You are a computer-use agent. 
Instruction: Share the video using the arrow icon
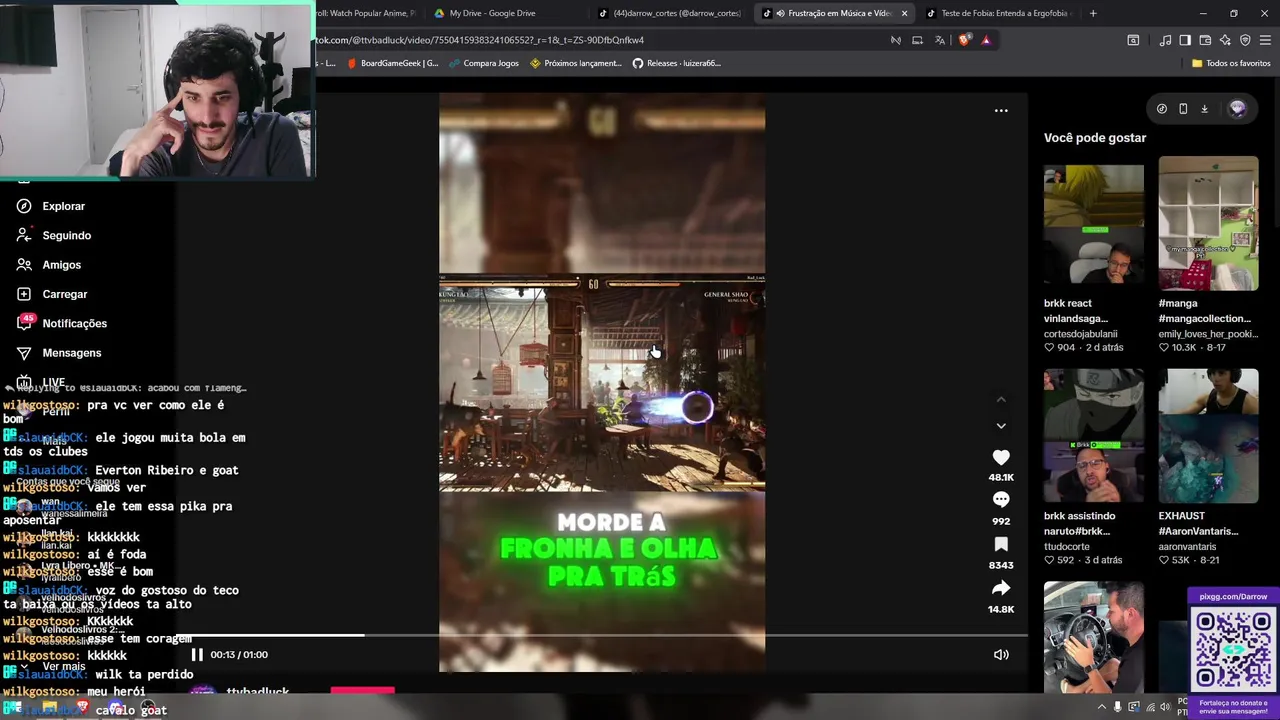1001,588
